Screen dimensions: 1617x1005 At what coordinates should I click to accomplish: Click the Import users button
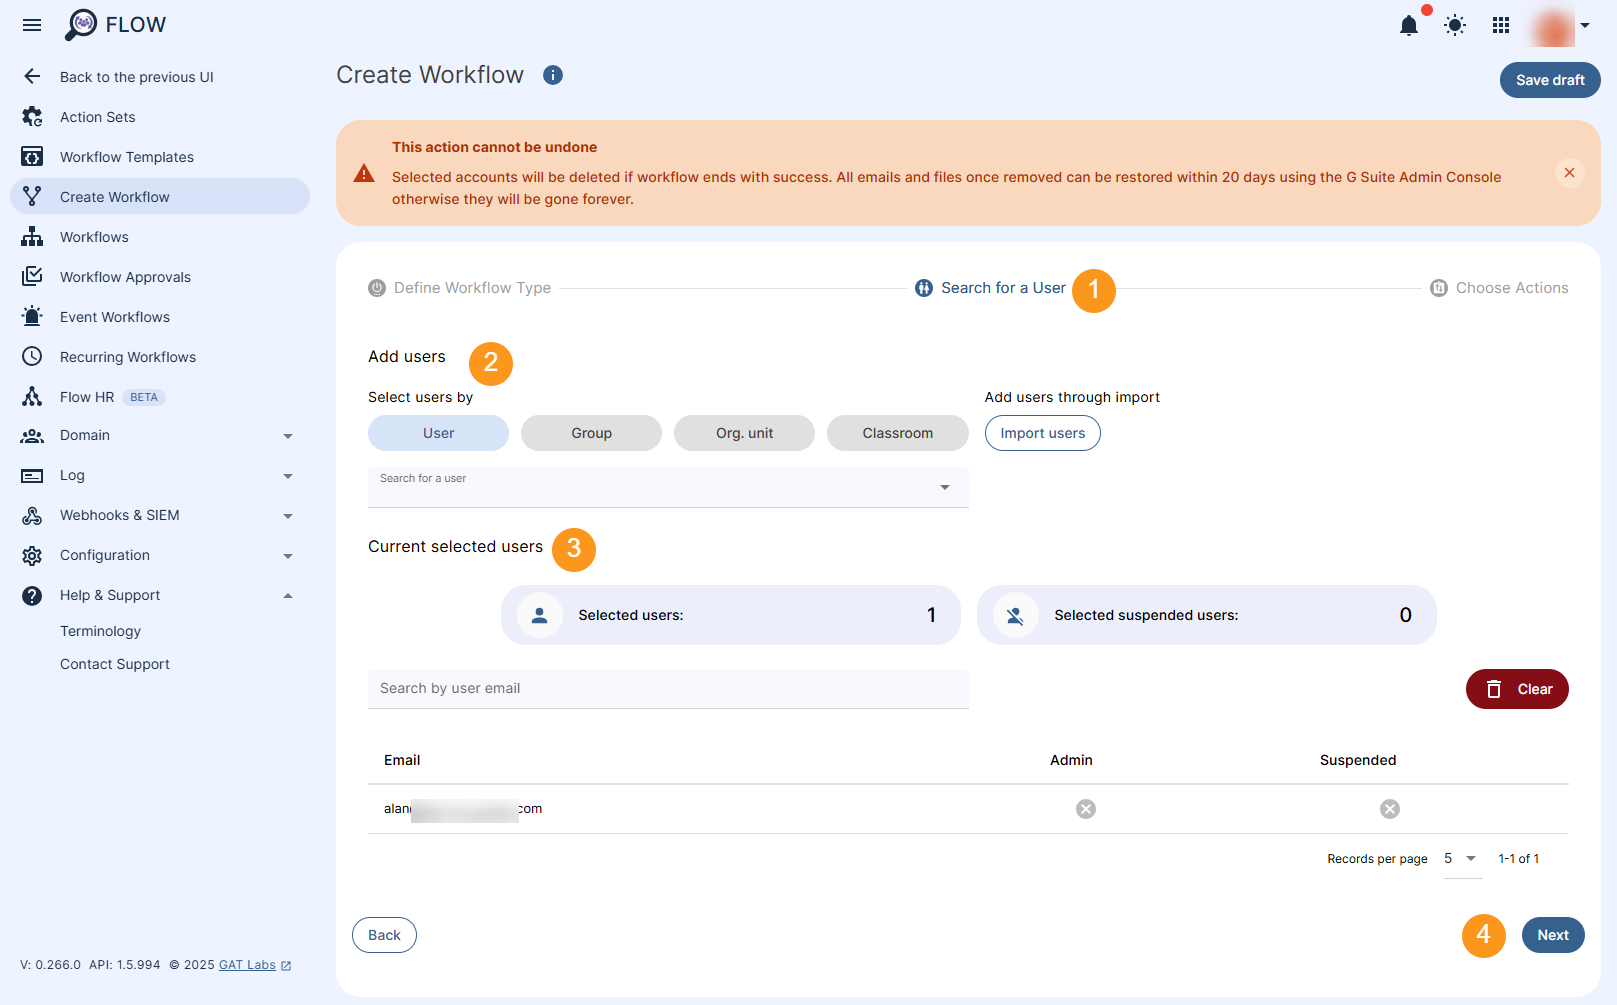(1042, 432)
